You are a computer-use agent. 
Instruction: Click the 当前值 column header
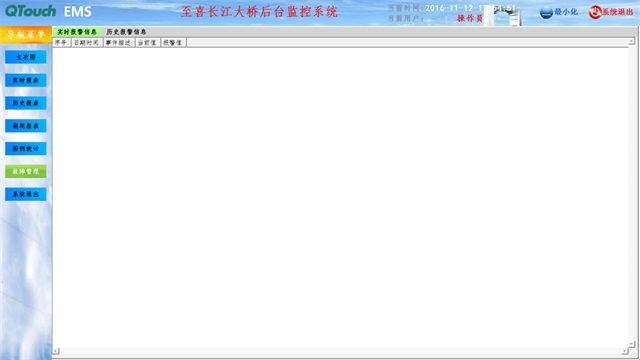147,42
